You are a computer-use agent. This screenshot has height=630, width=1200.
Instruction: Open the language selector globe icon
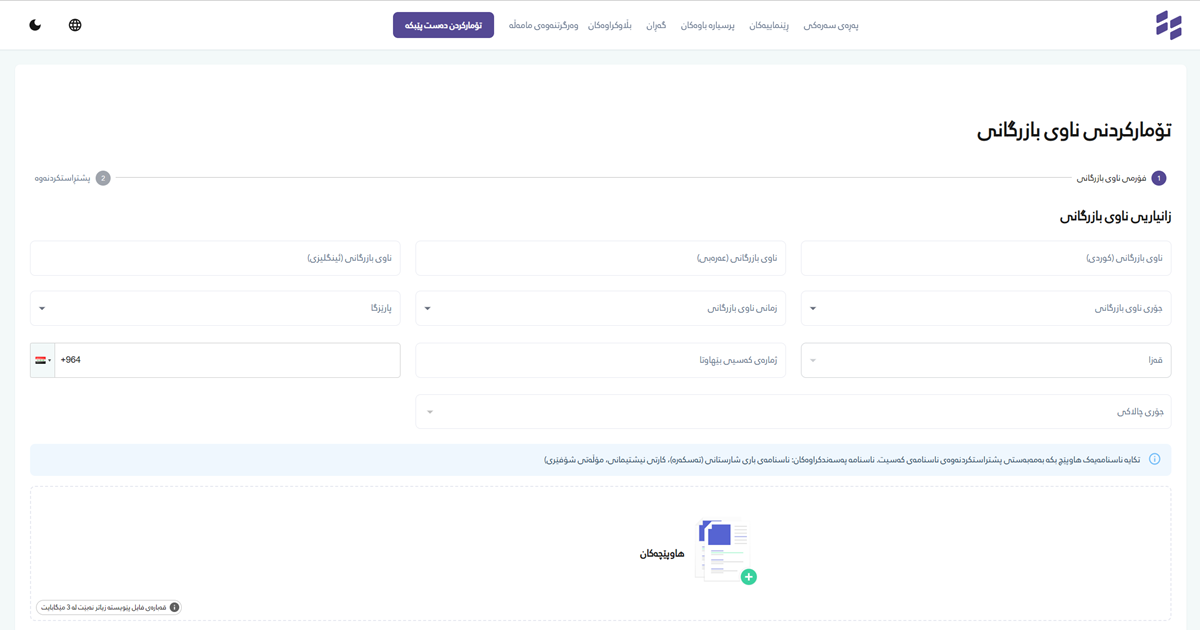75,25
